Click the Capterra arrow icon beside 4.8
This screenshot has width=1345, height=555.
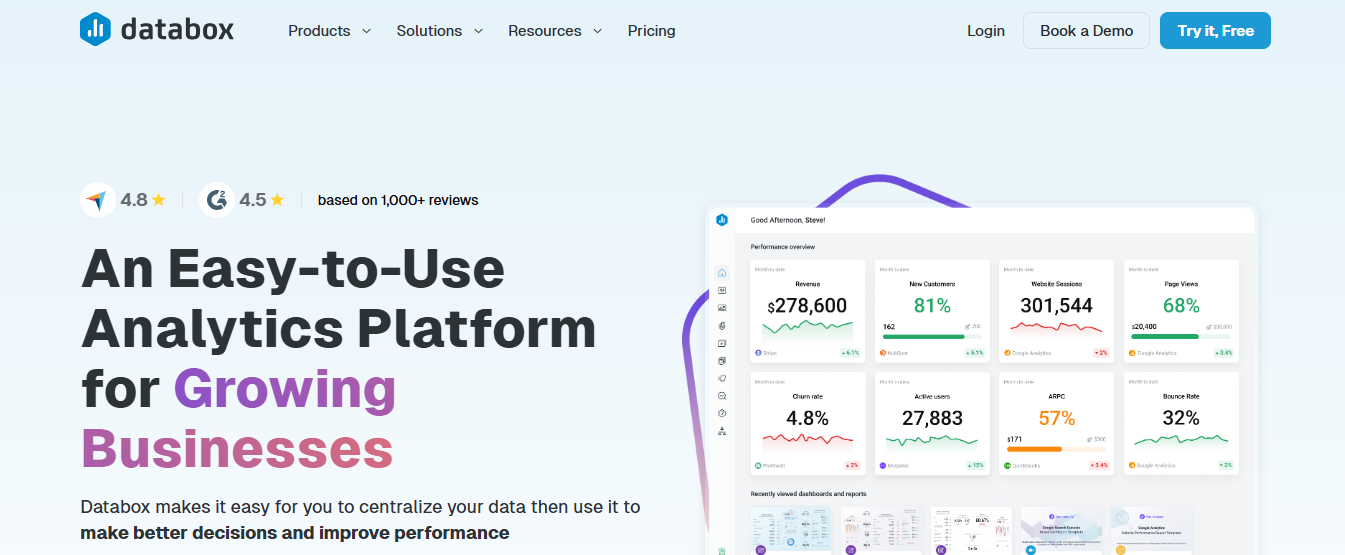point(97,200)
